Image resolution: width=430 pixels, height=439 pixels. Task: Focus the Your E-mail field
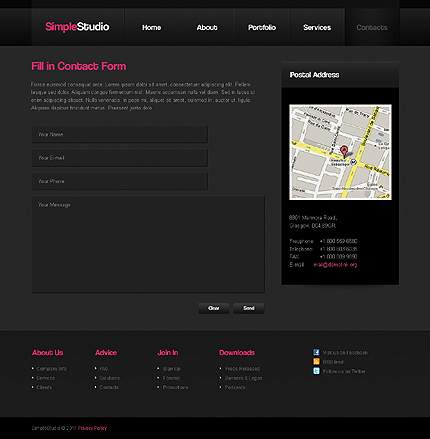point(120,158)
